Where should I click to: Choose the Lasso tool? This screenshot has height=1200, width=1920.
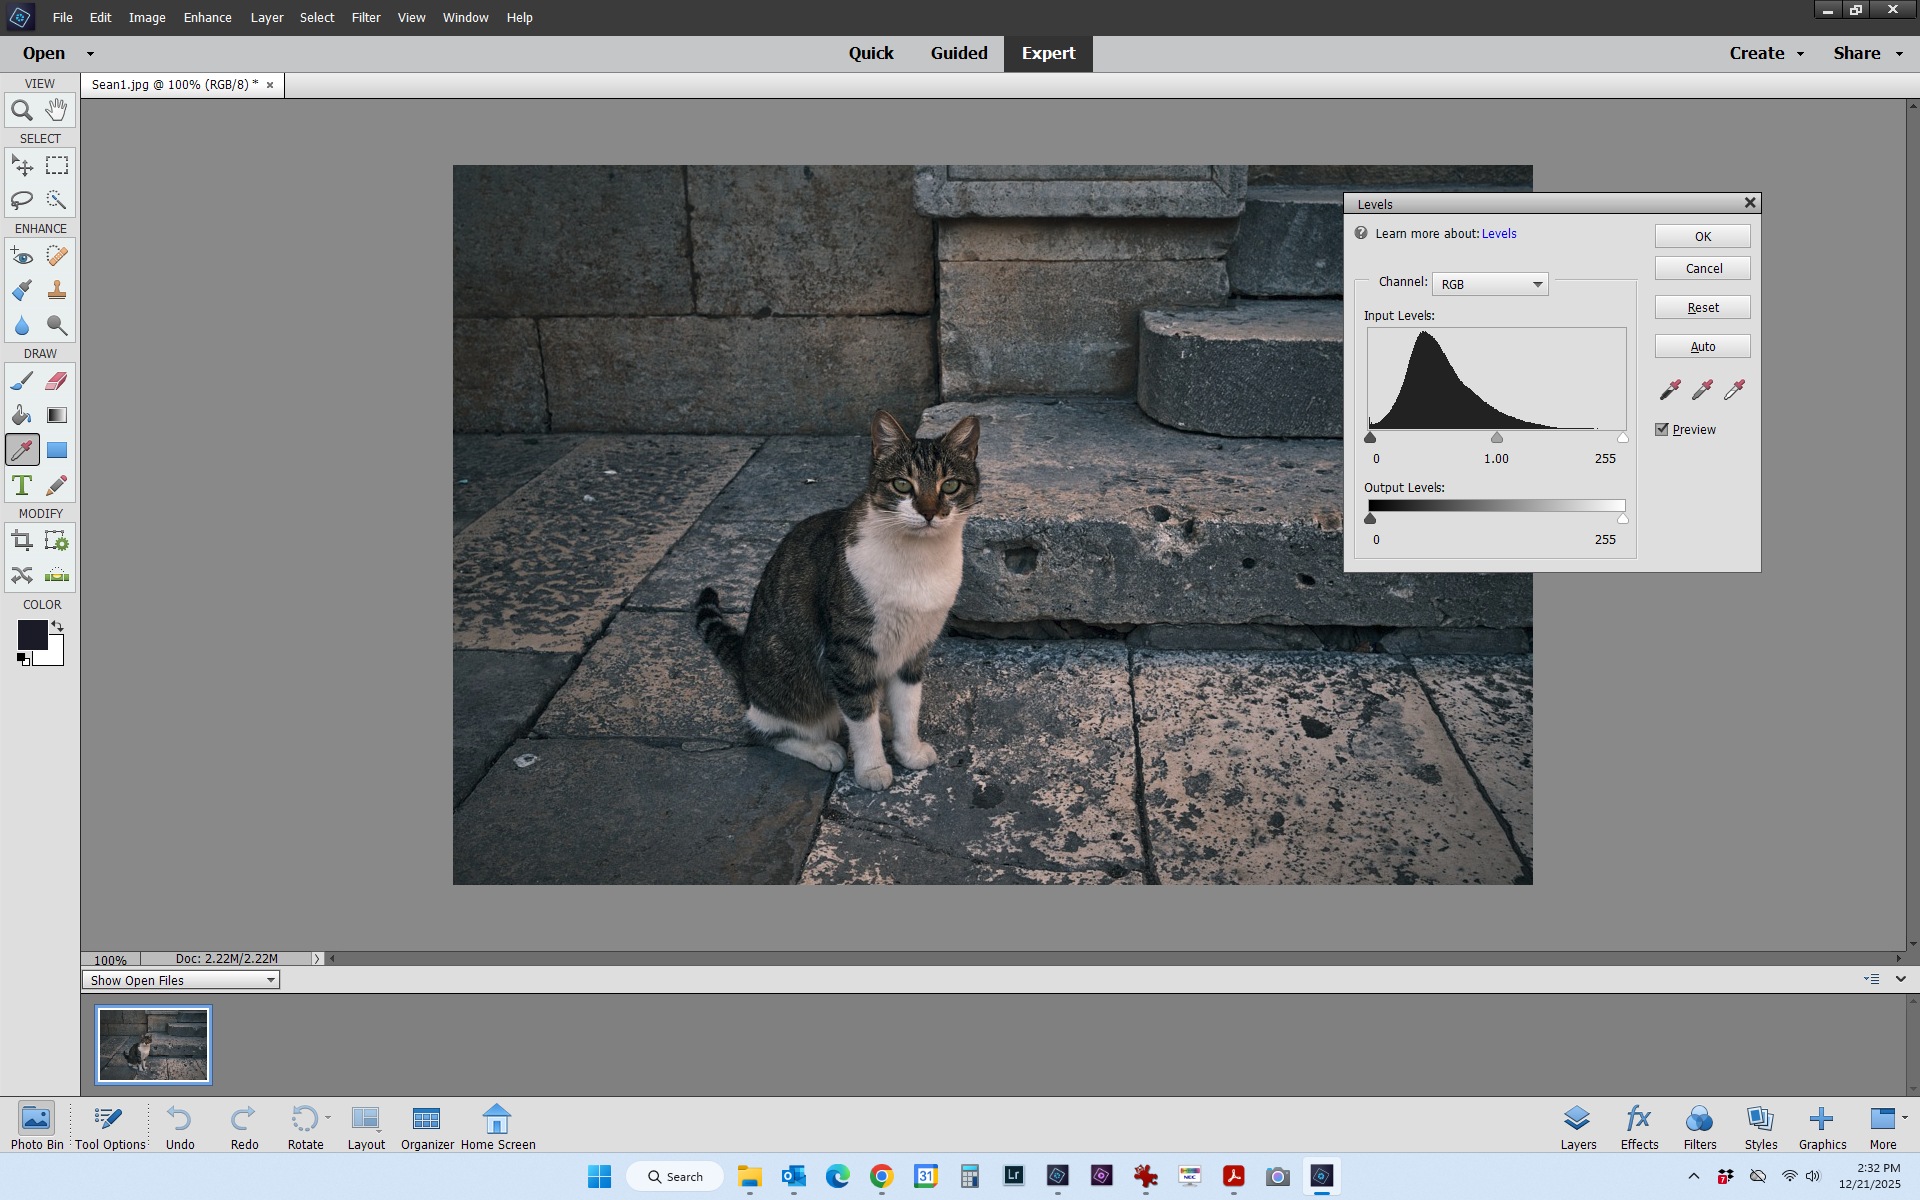pyautogui.click(x=22, y=200)
